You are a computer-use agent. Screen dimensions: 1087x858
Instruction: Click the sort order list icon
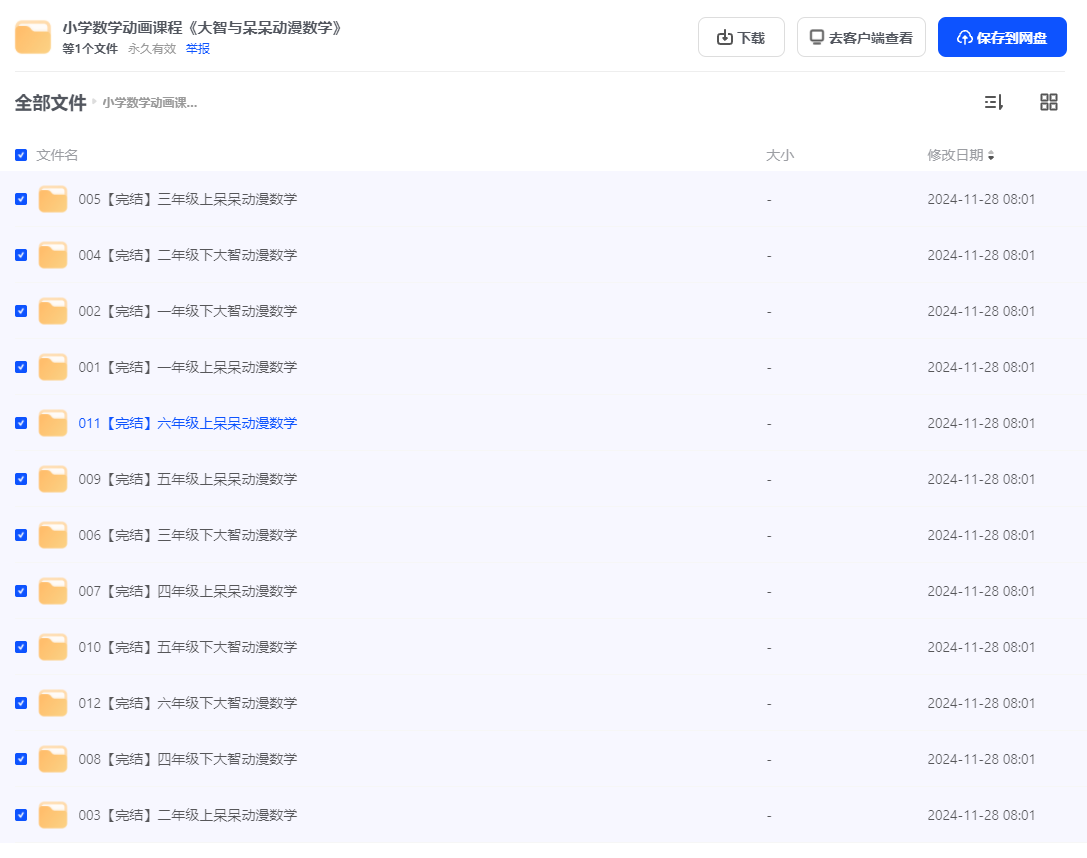993,101
